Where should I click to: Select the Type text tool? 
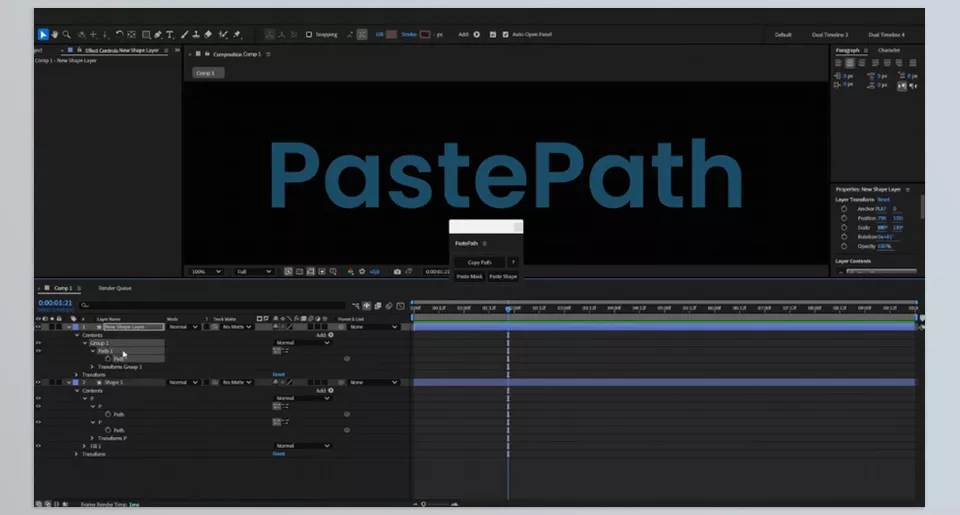[x=170, y=35]
